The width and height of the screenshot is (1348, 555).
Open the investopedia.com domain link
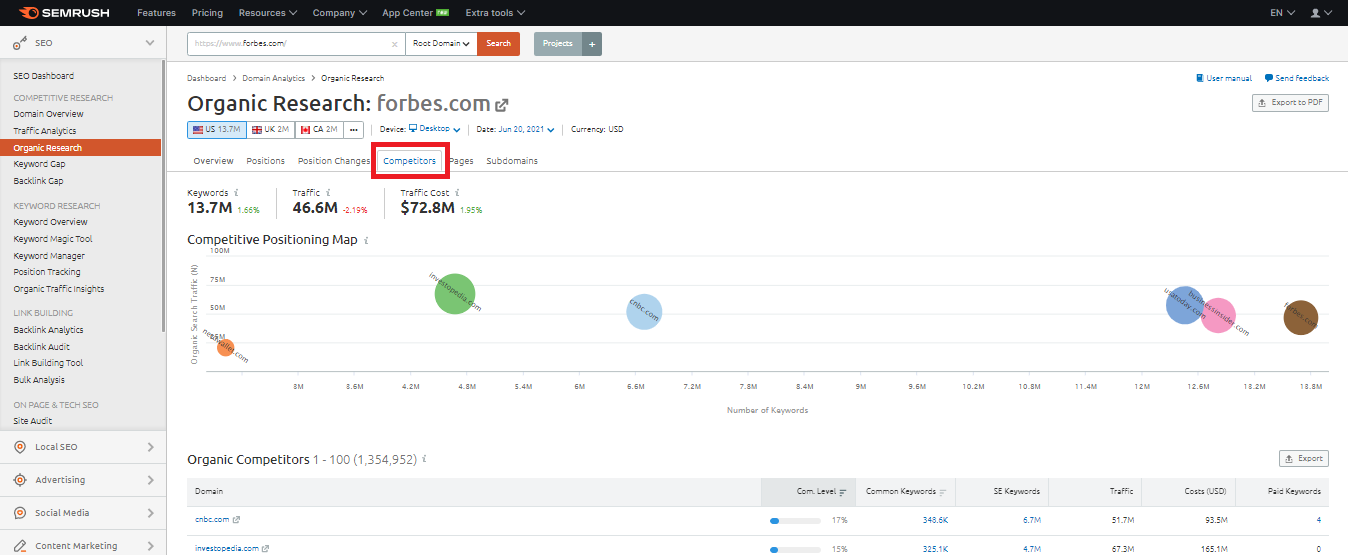(x=227, y=548)
